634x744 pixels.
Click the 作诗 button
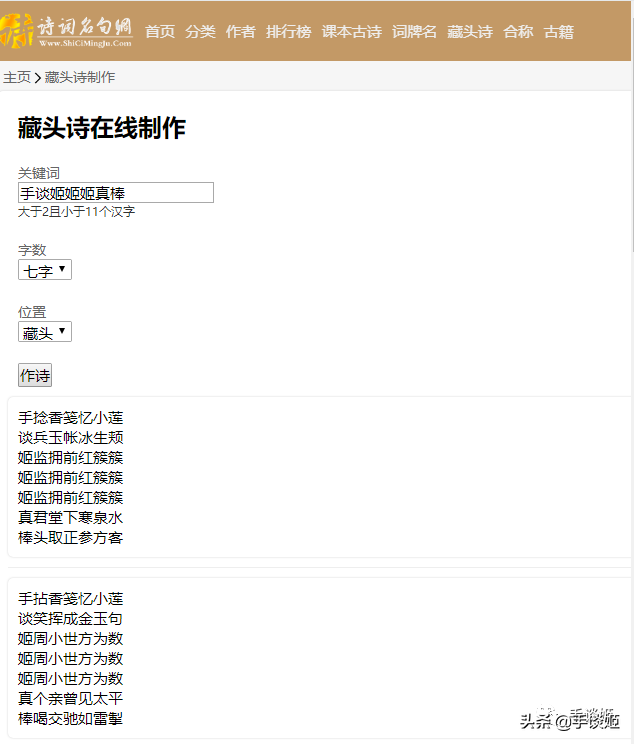pyautogui.click(x=35, y=375)
